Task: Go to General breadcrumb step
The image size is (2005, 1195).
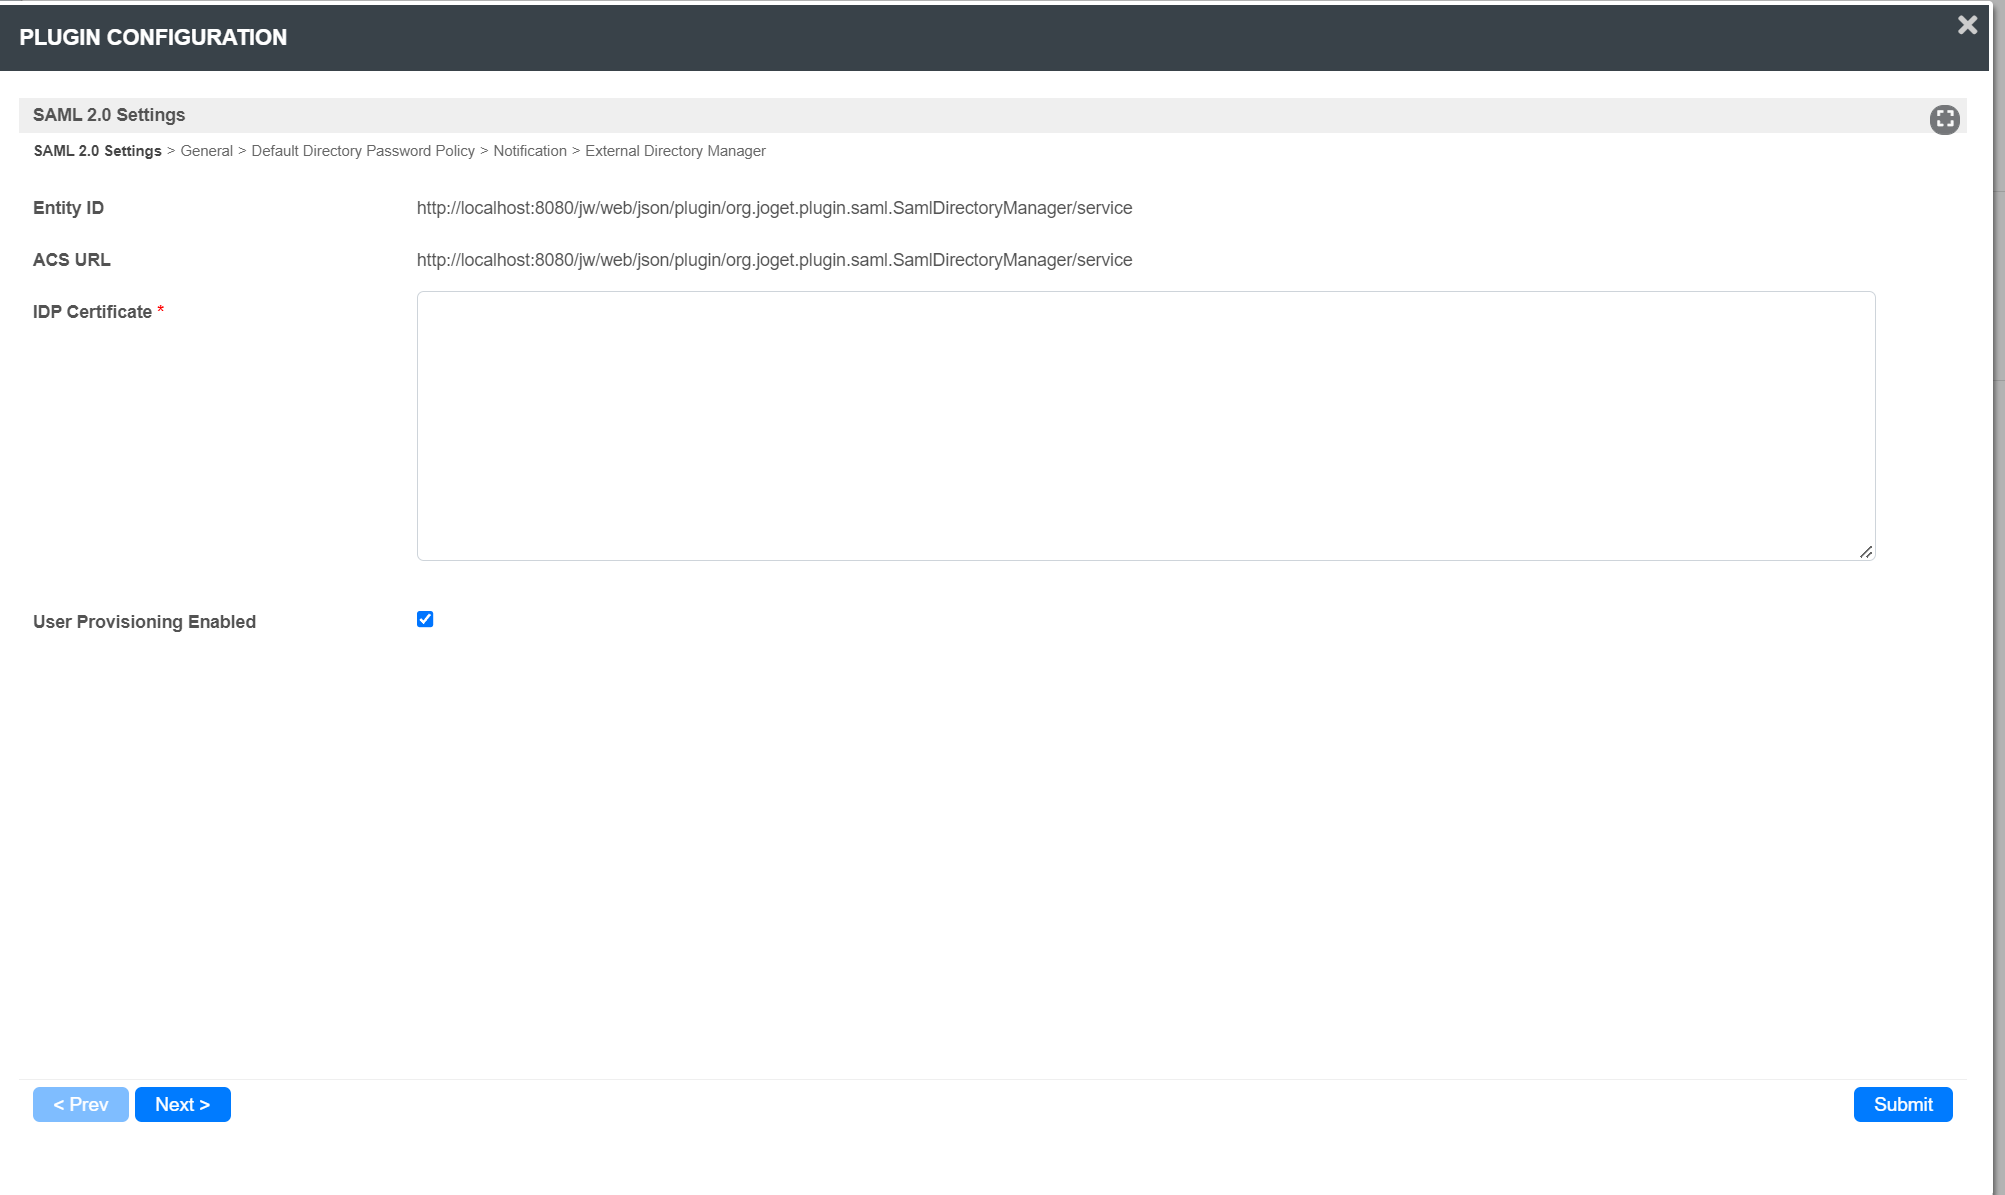Action: pos(206,151)
